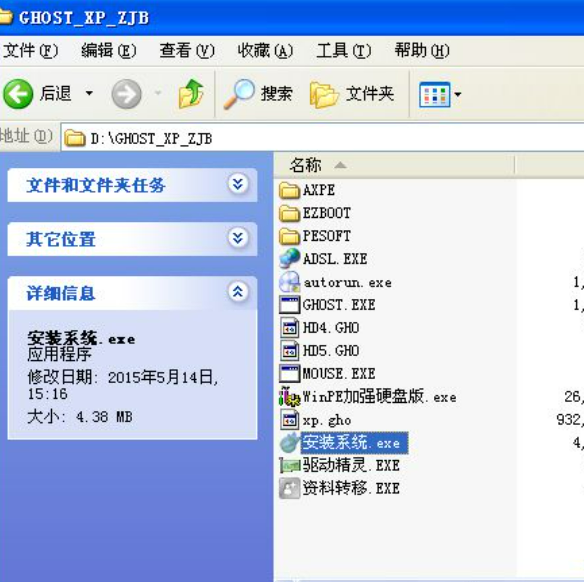
Task: Click the address field D:\GHOST_XP_ZJB
Action: click(x=322, y=138)
